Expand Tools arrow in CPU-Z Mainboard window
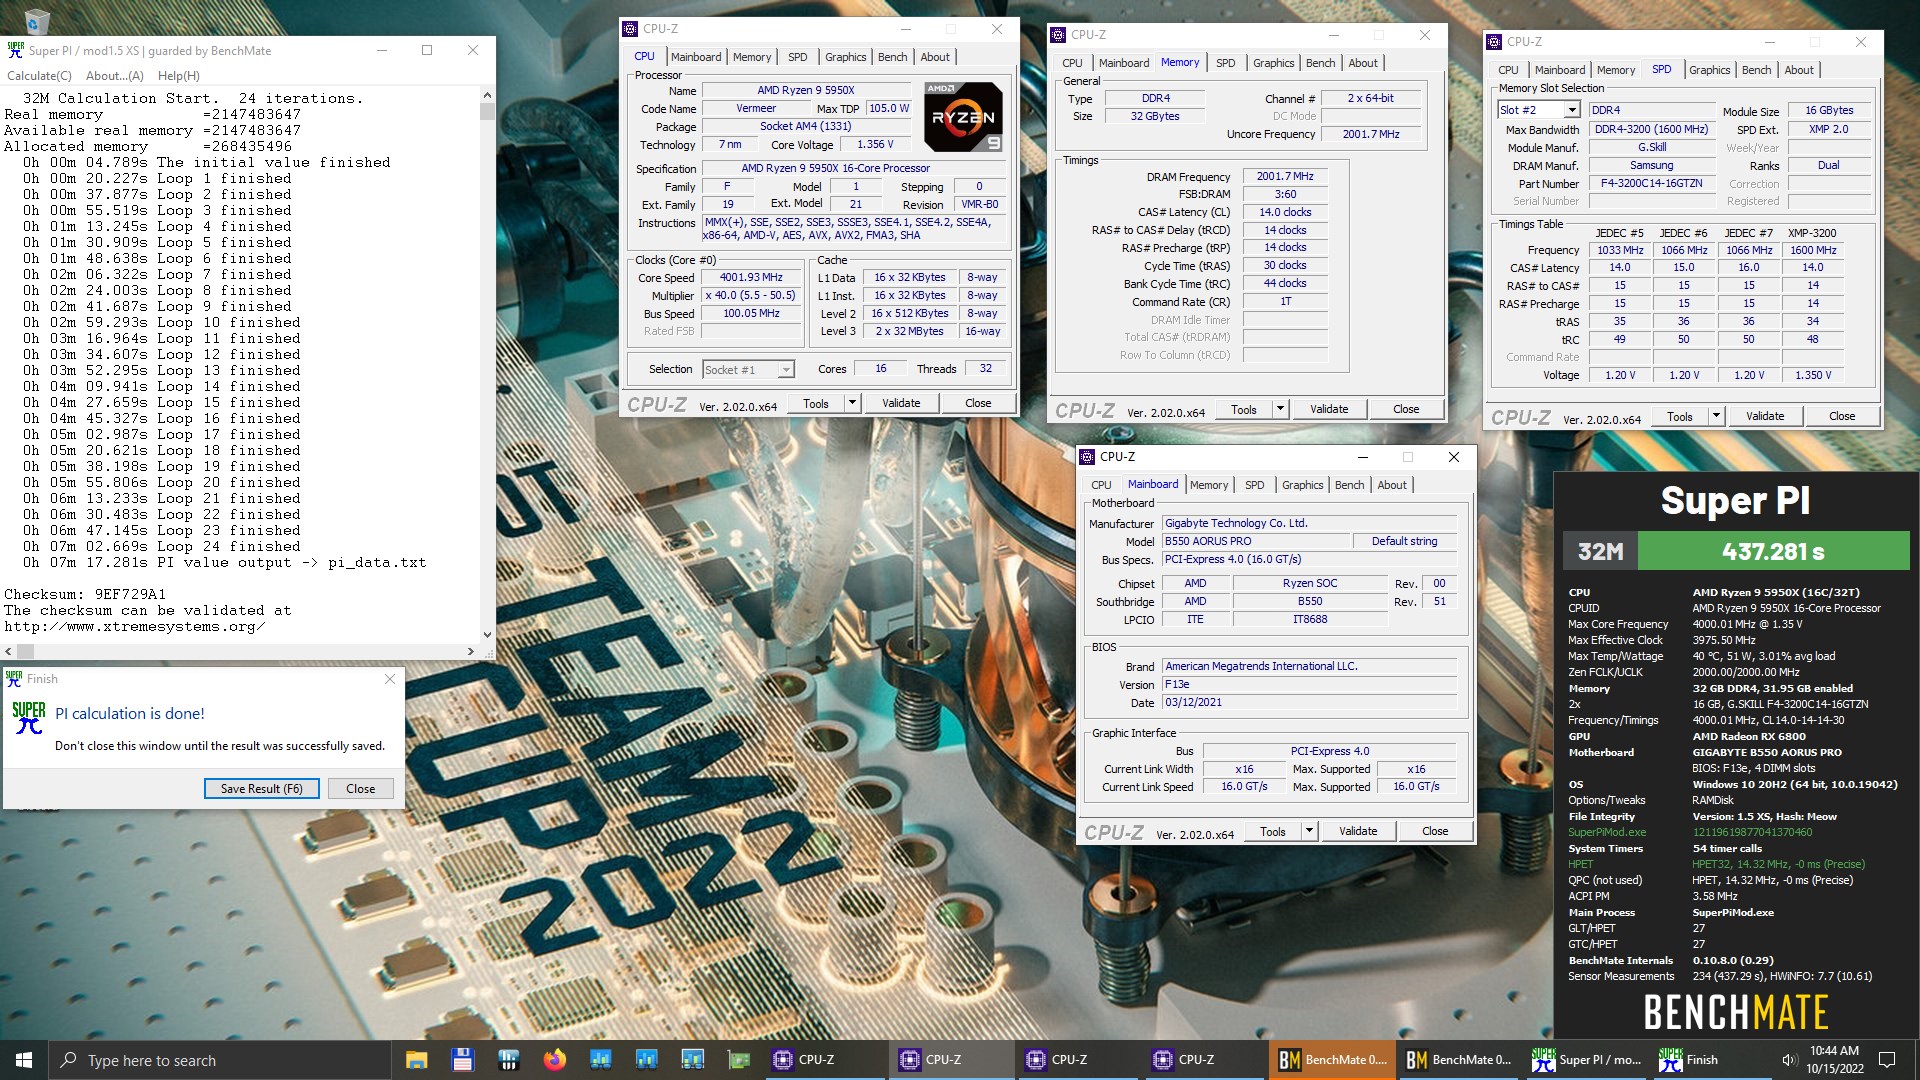Viewport: 1920px width, 1080px height. click(x=1309, y=831)
